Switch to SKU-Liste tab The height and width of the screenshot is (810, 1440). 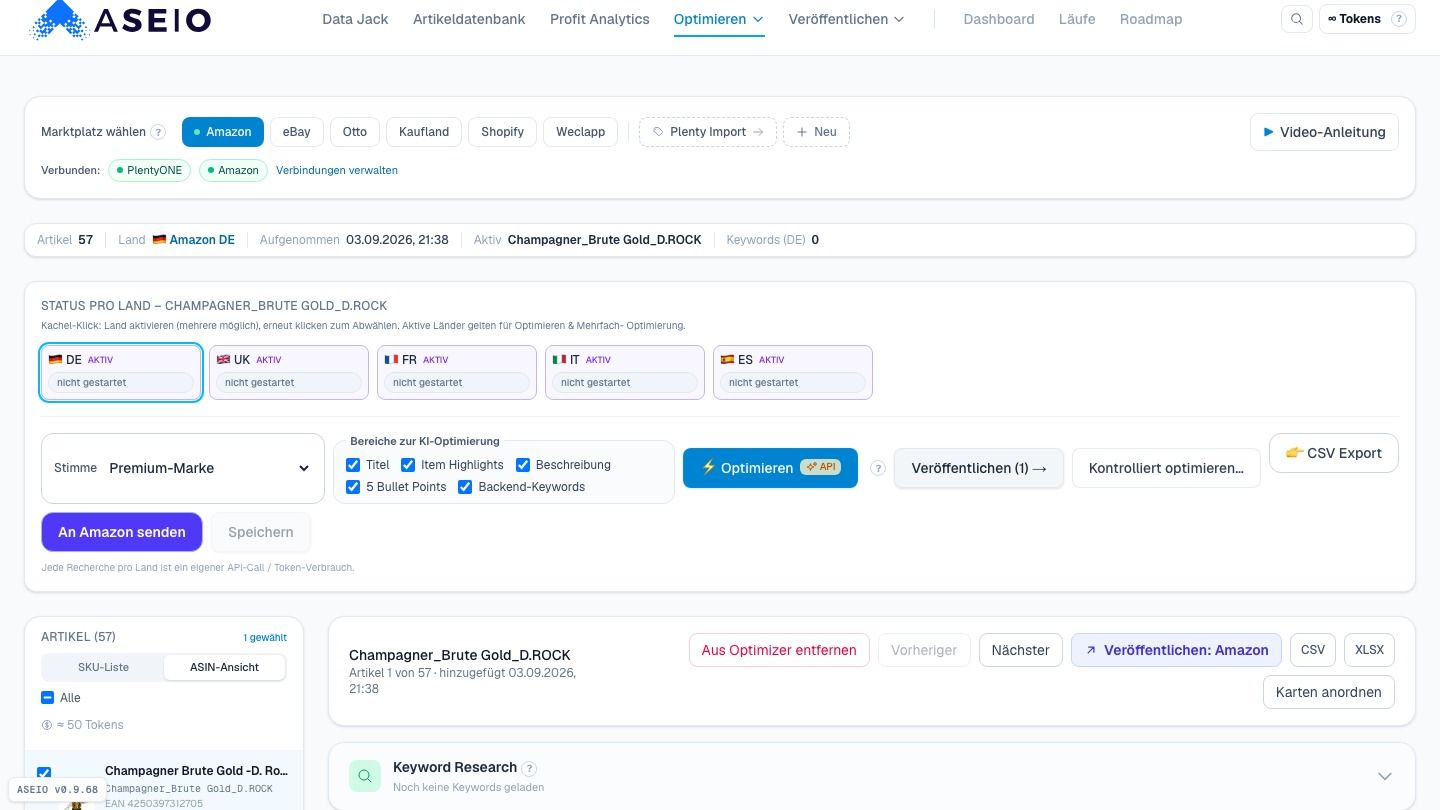coord(103,667)
